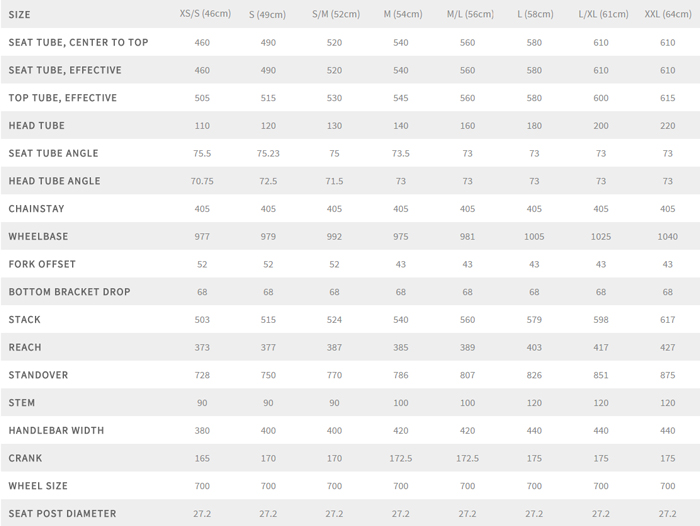Screen dimensions: 700x526
Task: Click the XXL (64cm) column header
Action: 667,15
